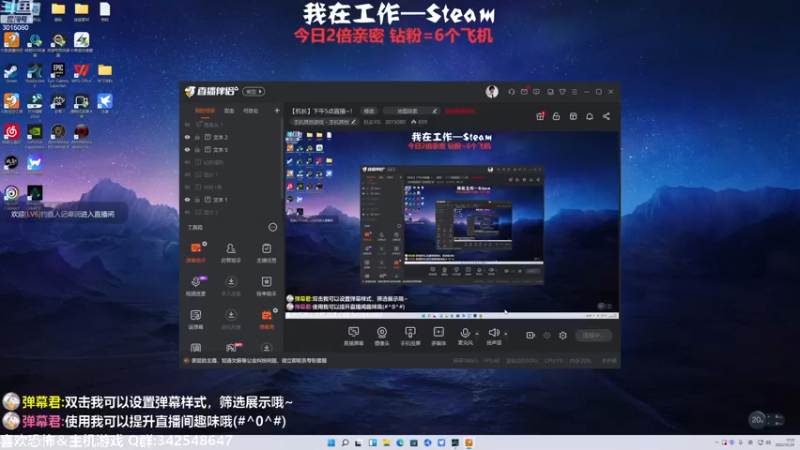Select the 文本1 layer row
This screenshot has width=800, height=450.
coord(232,199)
